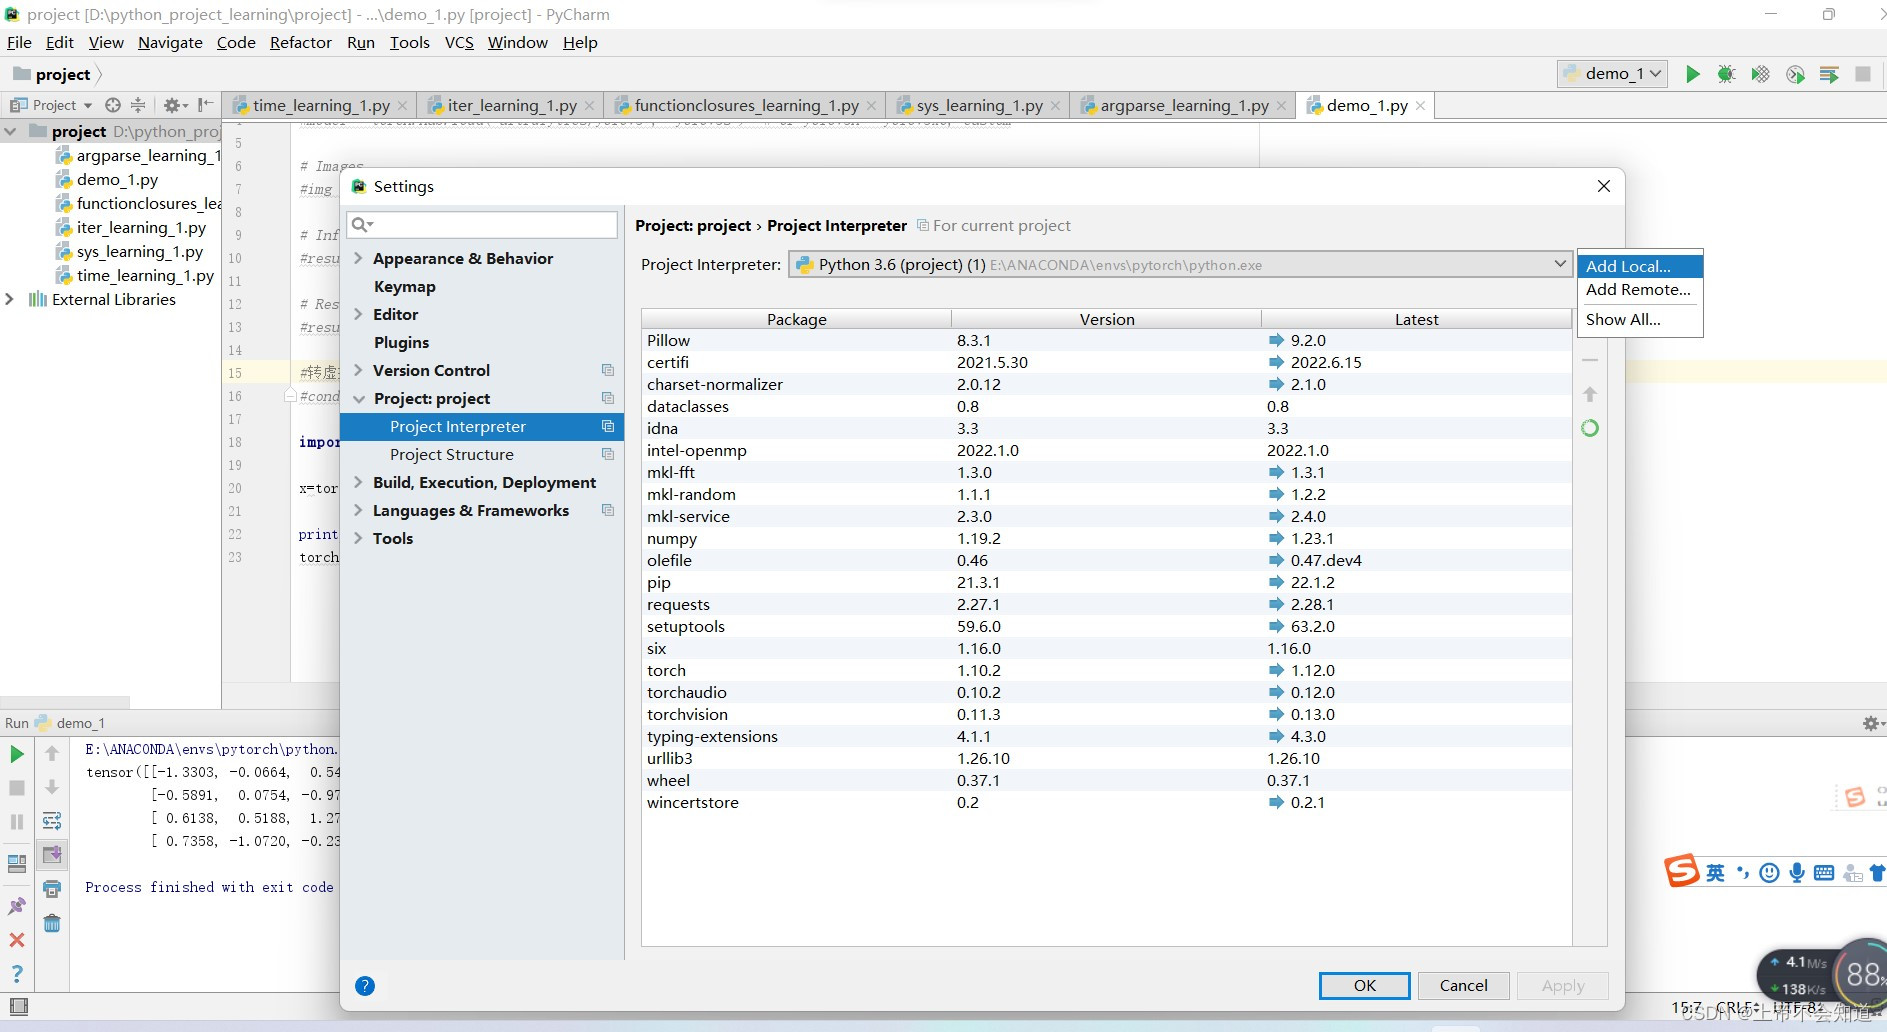Click the Sogou input method S icon
The width and height of the screenshot is (1887, 1032).
point(1682,871)
